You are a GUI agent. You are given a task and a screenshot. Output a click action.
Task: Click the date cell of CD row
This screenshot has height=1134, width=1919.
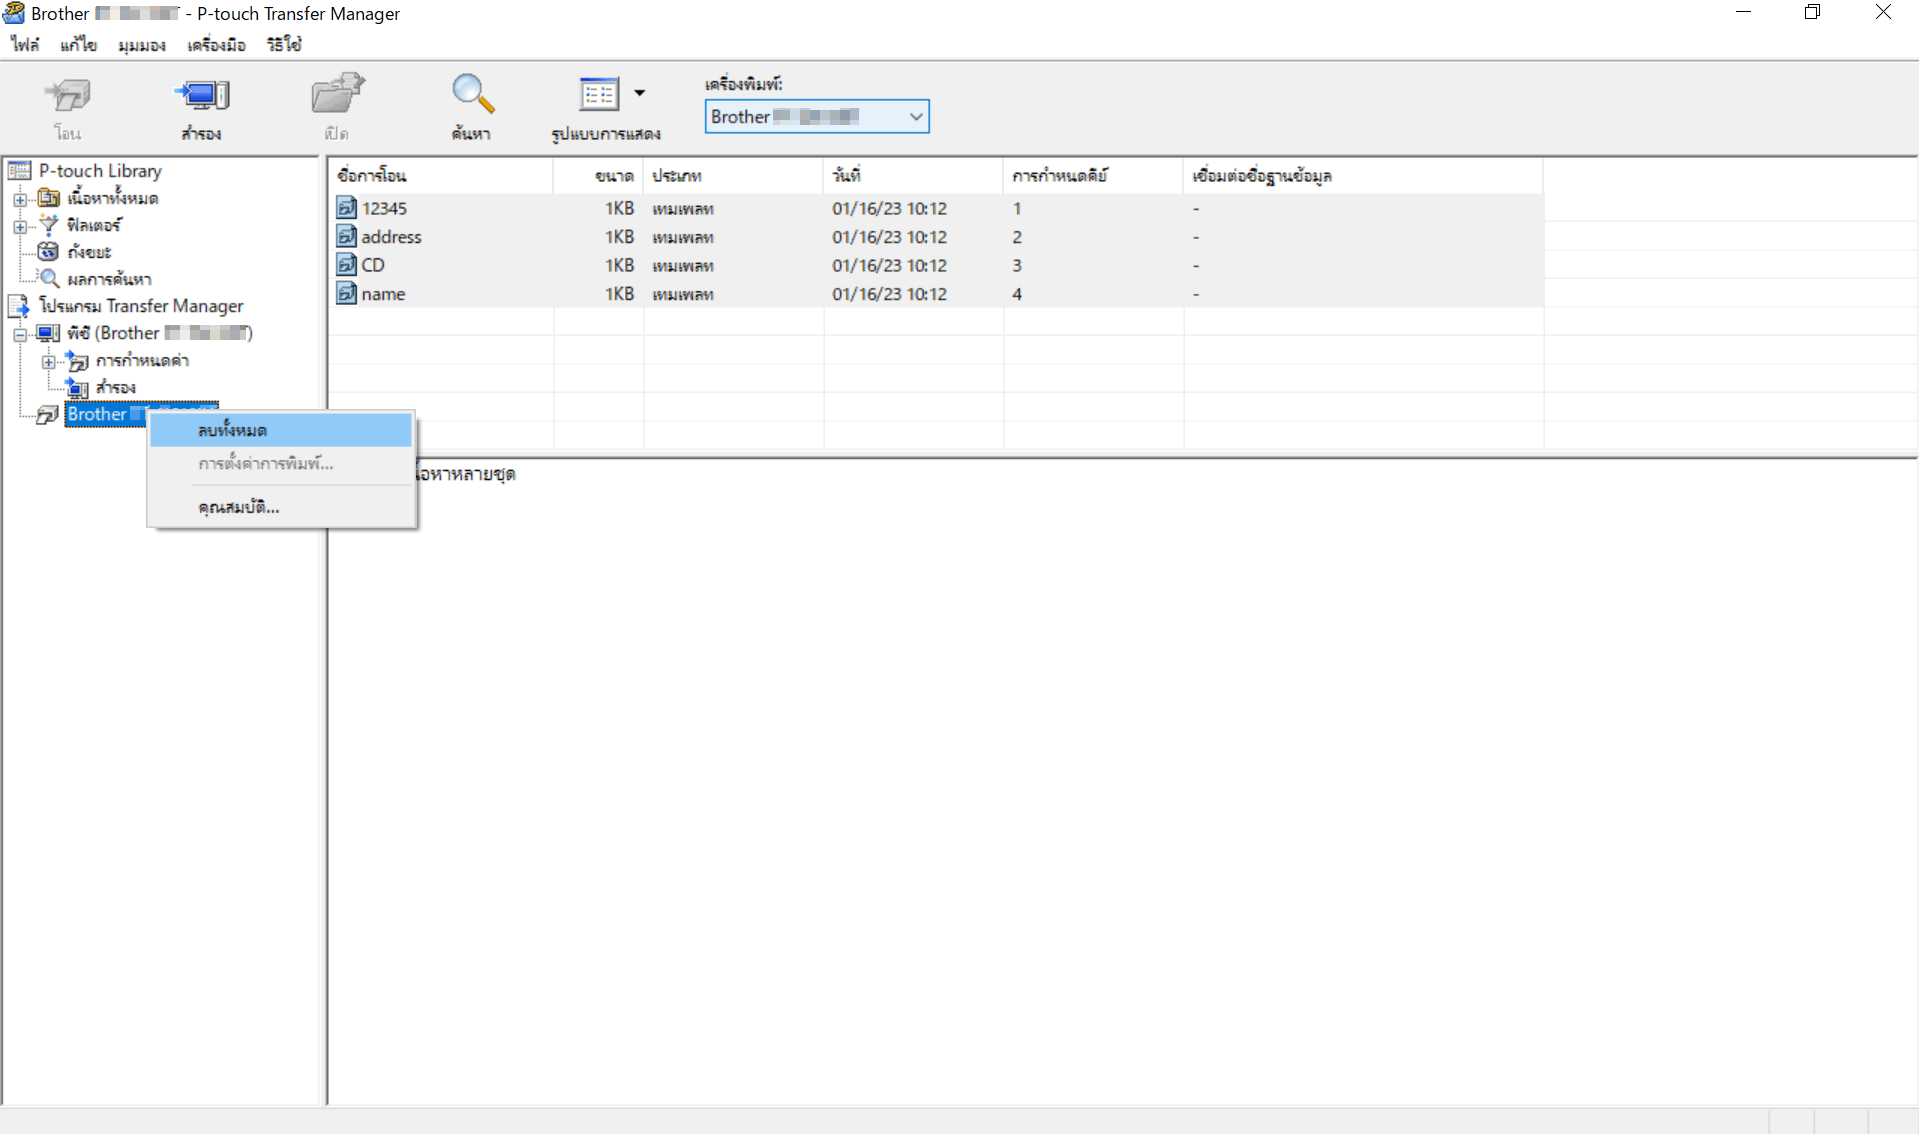(x=889, y=265)
